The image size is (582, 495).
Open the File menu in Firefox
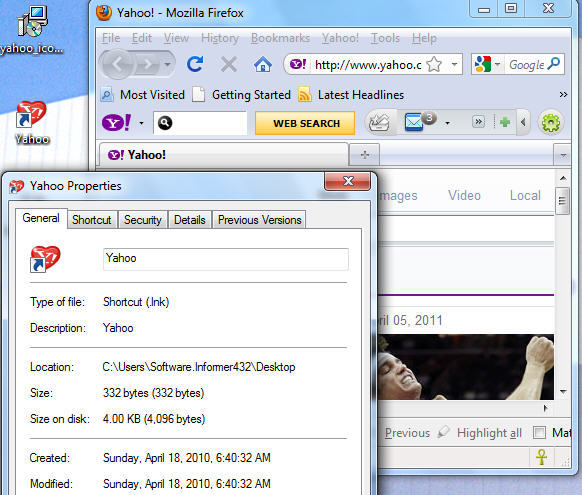point(111,38)
